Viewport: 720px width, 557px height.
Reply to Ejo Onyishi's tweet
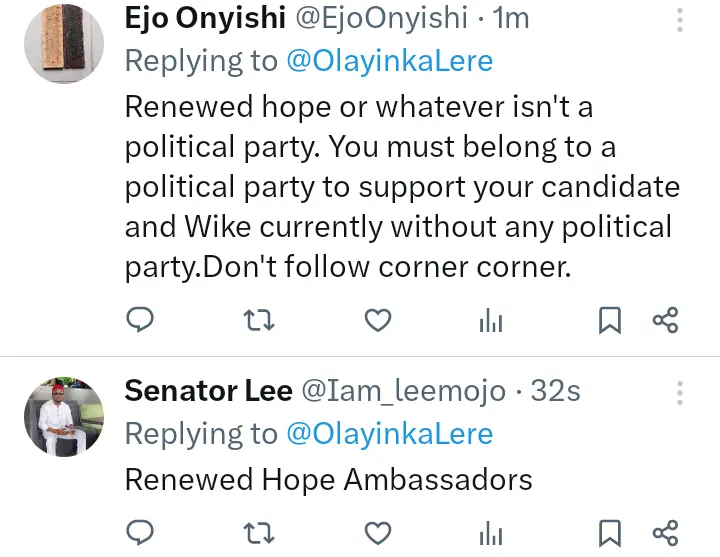click(141, 320)
